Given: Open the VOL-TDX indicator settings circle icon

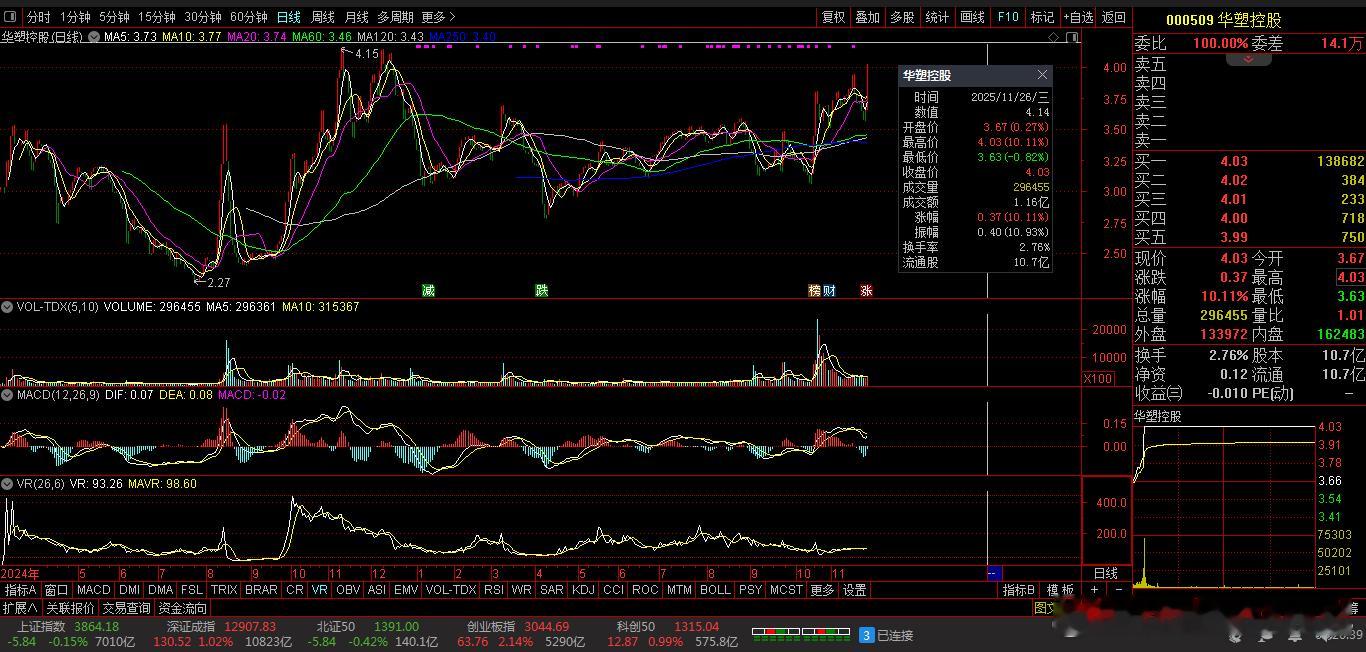Looking at the screenshot, I should point(8,307).
